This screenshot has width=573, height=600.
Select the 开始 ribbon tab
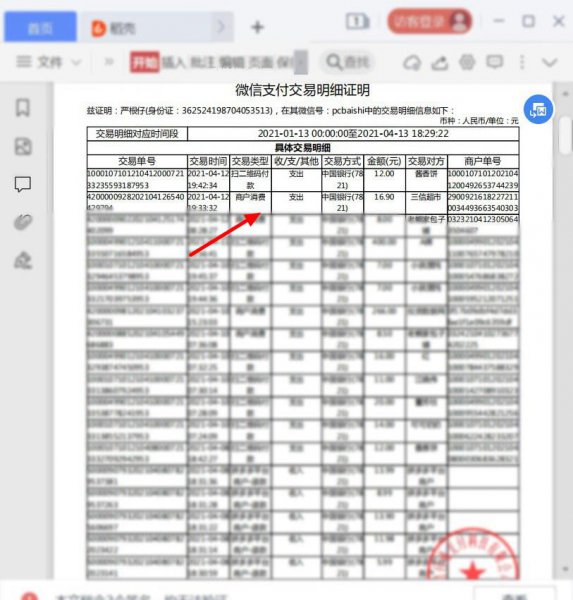click(144, 62)
